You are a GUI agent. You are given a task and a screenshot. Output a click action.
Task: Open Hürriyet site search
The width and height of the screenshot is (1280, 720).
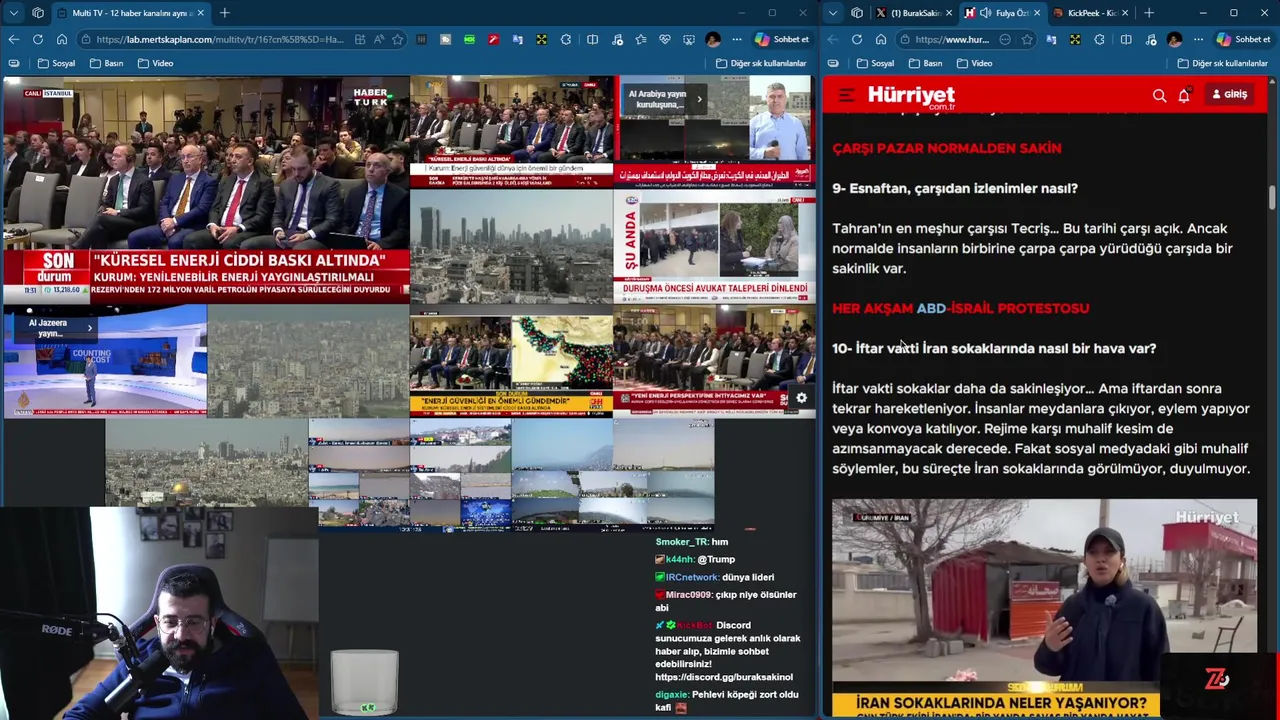coord(1159,95)
